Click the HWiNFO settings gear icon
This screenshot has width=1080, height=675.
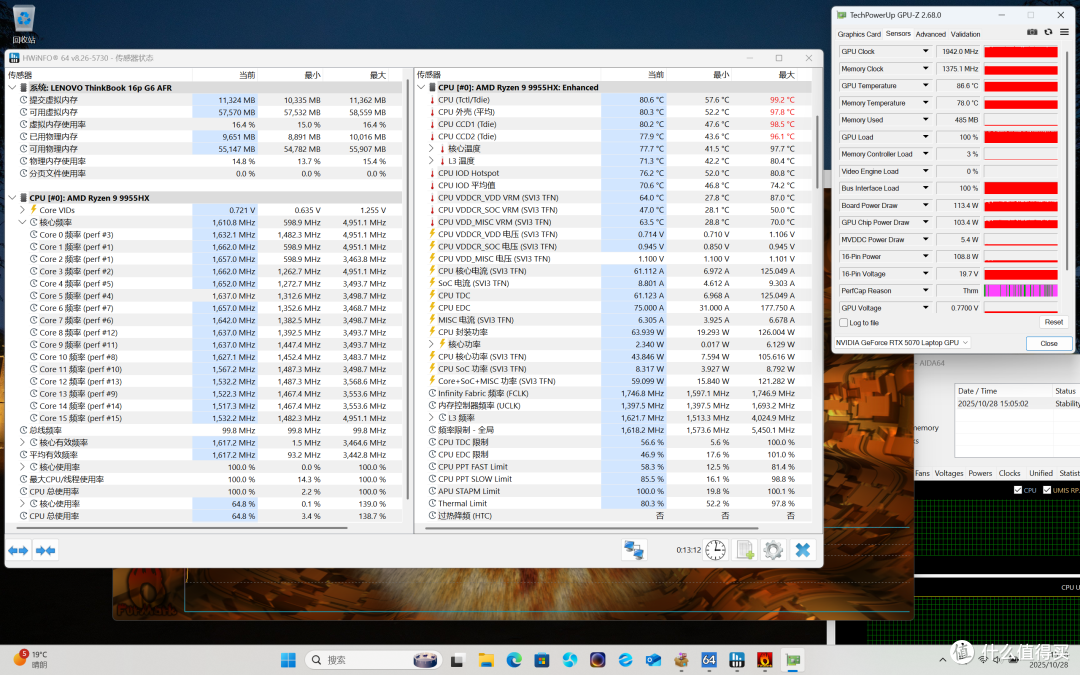[773, 550]
